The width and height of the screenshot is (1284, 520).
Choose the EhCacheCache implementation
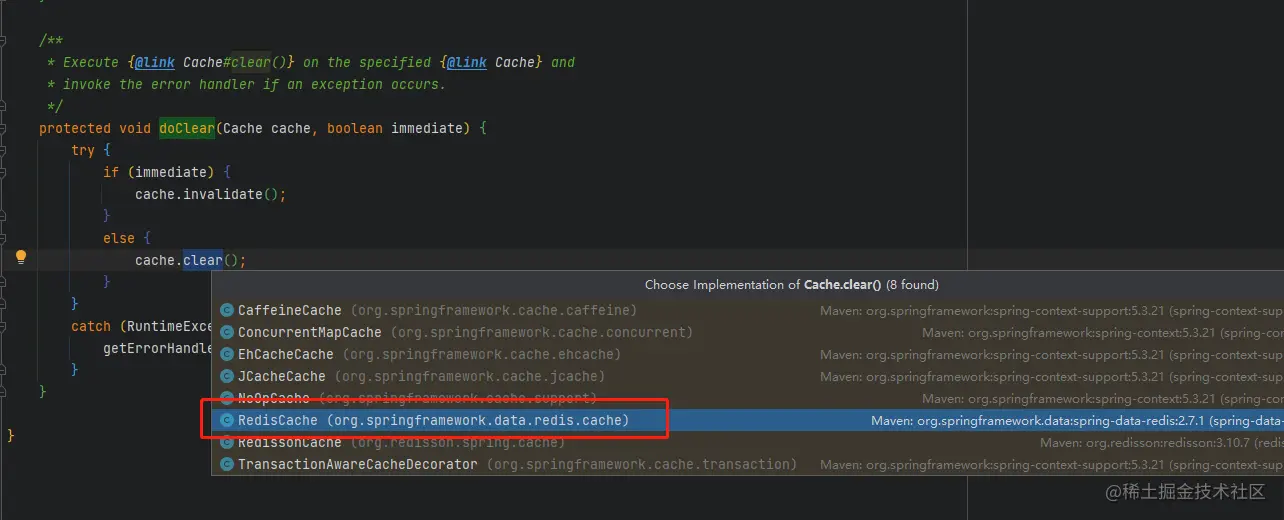[x=748, y=355]
